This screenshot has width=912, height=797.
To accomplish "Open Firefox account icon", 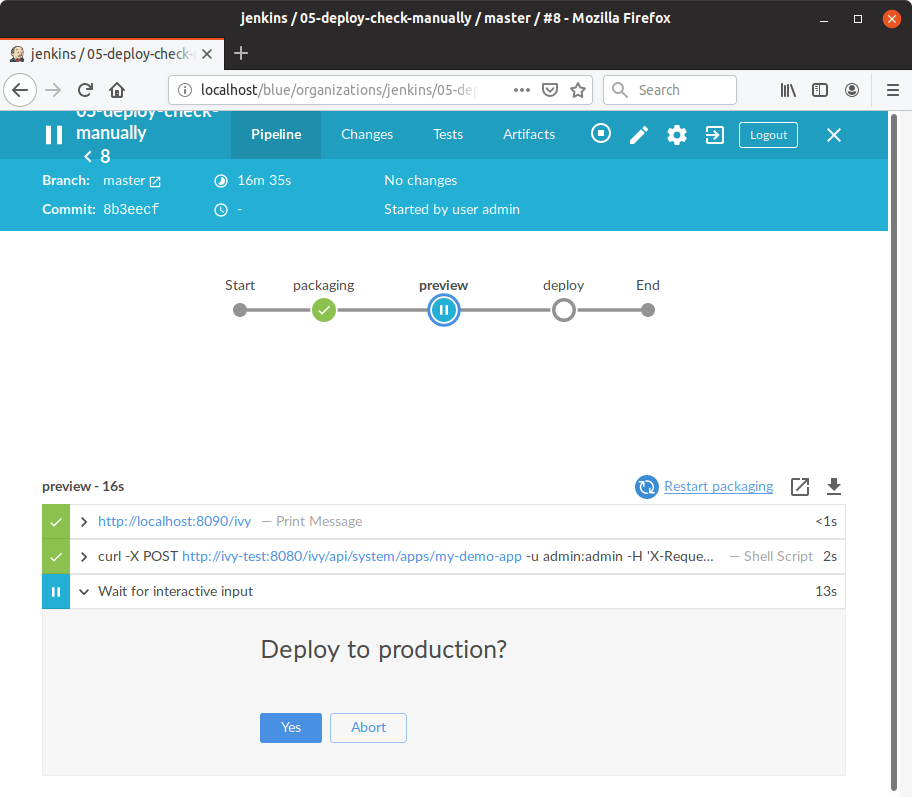I will tap(852, 90).
